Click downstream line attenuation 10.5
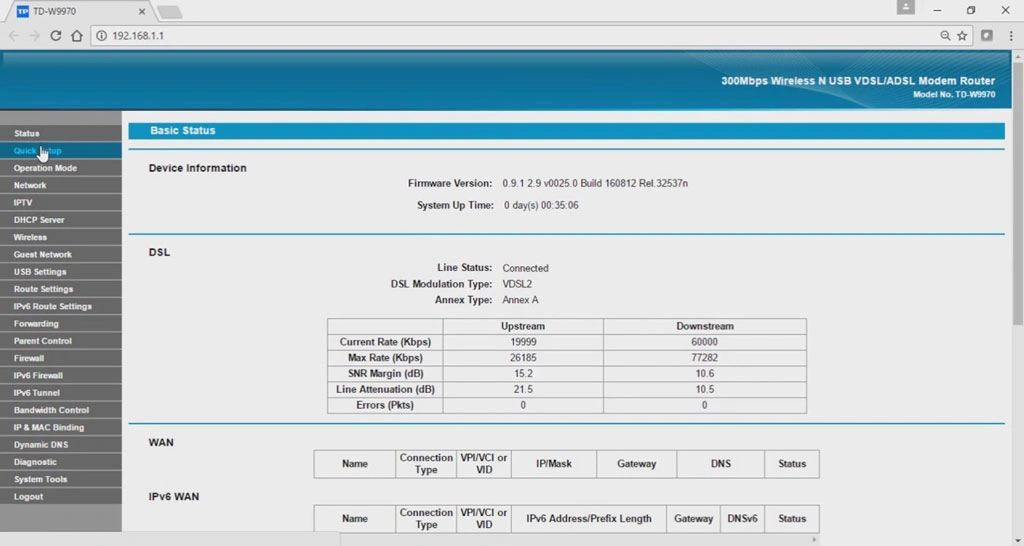The image size is (1024, 546). point(705,389)
